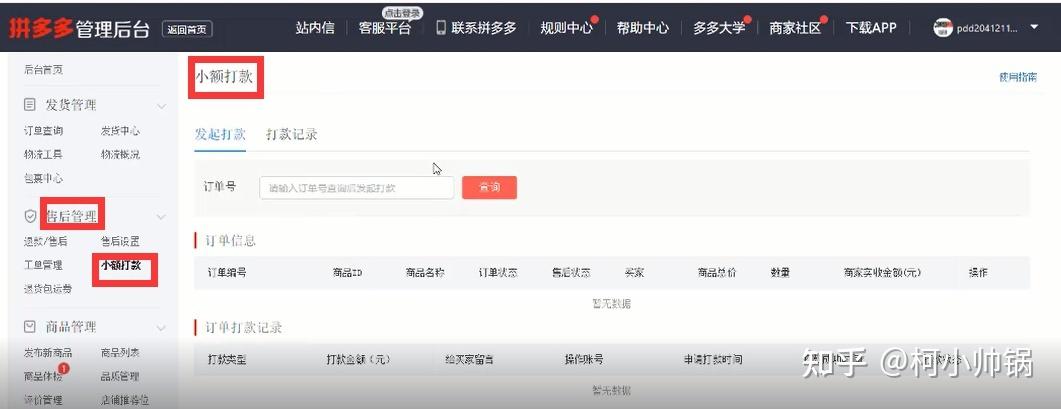Focus the 订单号 input field
Viewport: 1061px width, 409px height.
coord(357,188)
